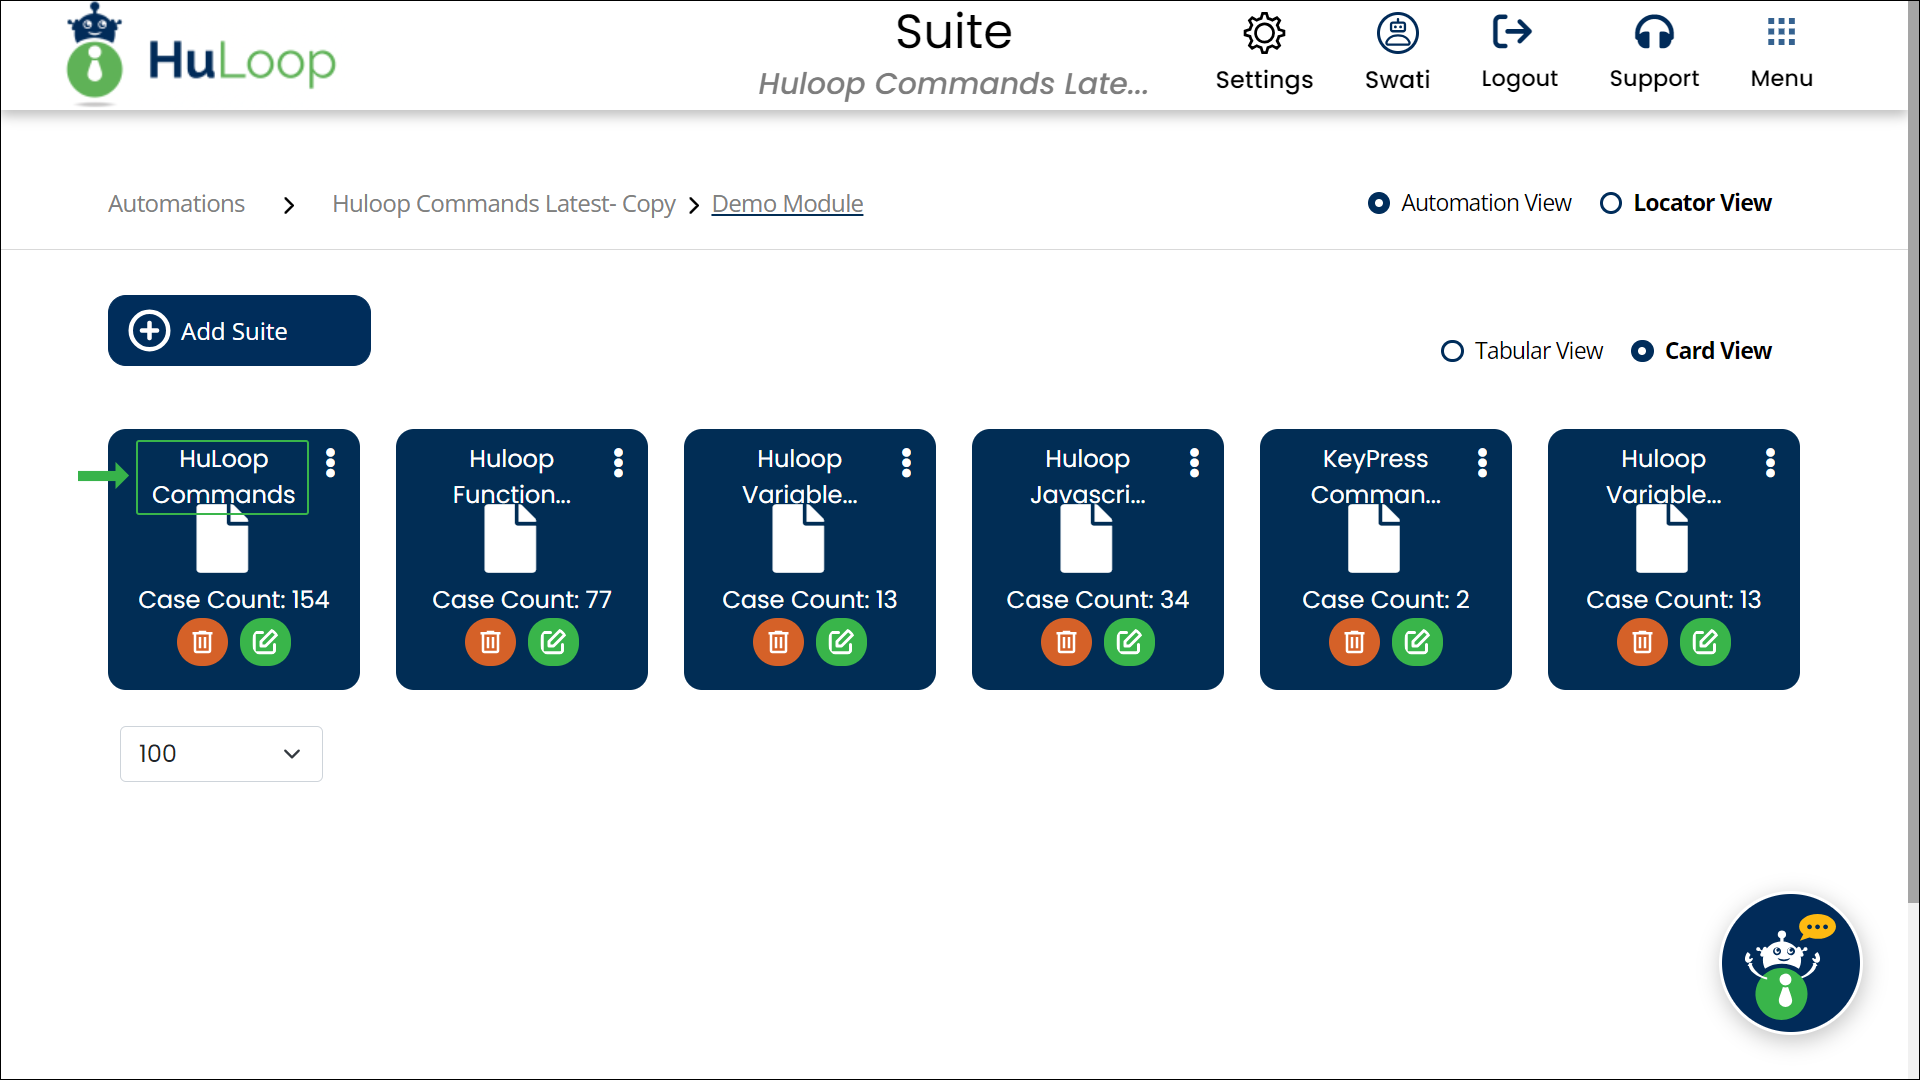
Task: Select Locator View radio button
Action: 1610,203
